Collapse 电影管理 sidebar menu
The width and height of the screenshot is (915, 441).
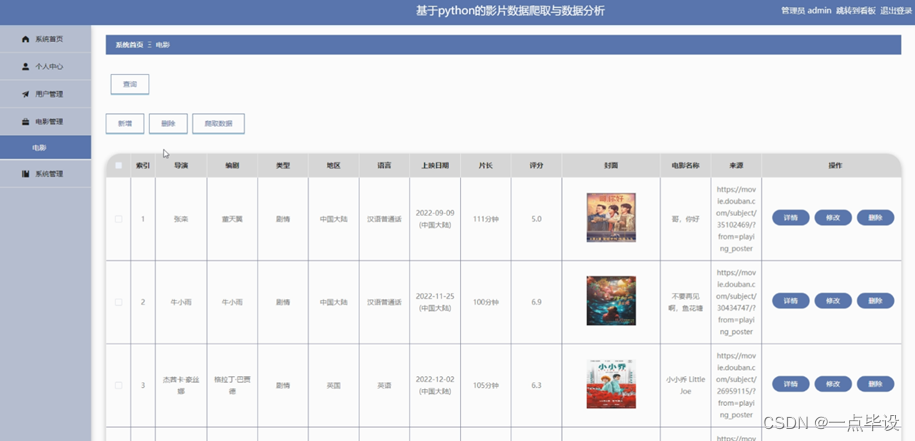click(46, 122)
